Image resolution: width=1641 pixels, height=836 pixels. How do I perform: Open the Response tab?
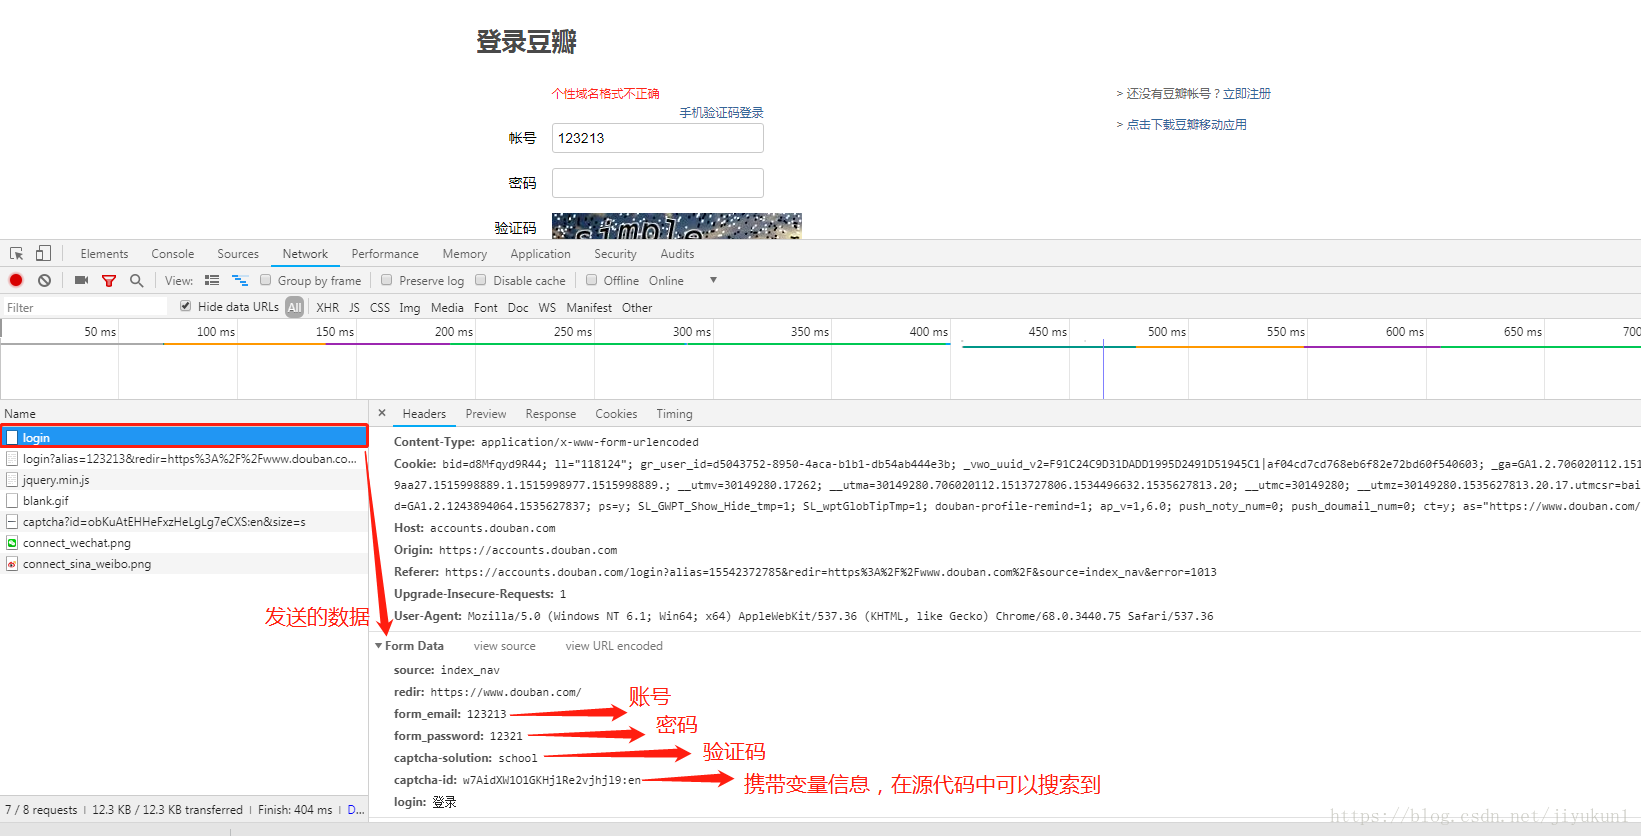551,414
